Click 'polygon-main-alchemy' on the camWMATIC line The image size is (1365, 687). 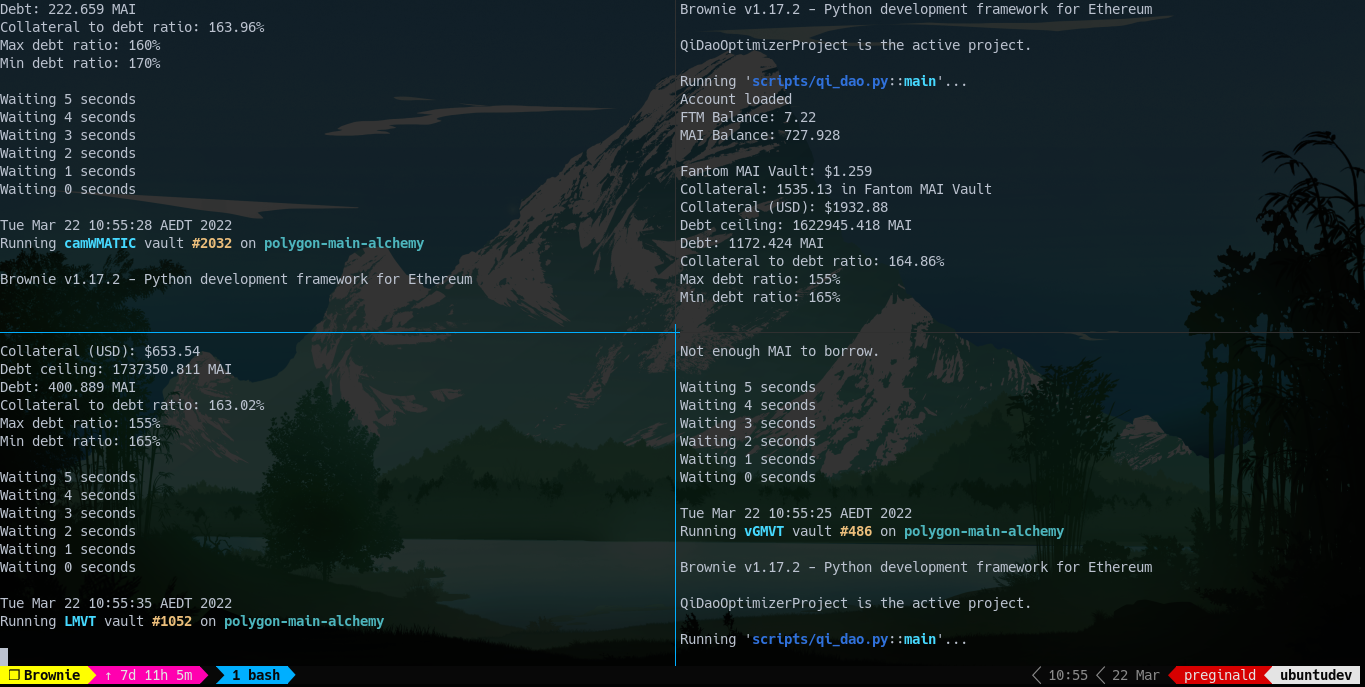(x=344, y=243)
